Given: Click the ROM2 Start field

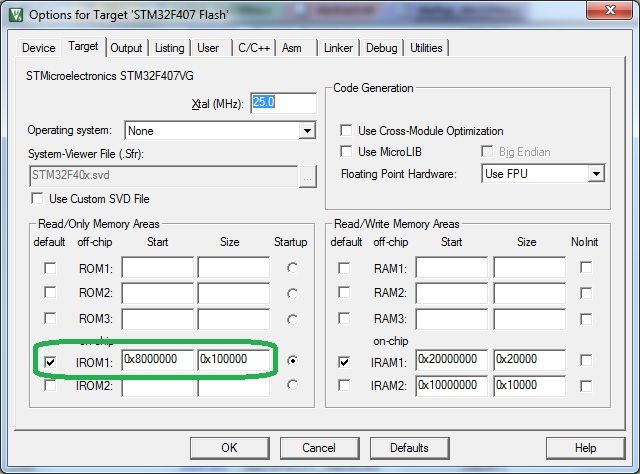Looking at the screenshot, I should pyautogui.click(x=158, y=293).
